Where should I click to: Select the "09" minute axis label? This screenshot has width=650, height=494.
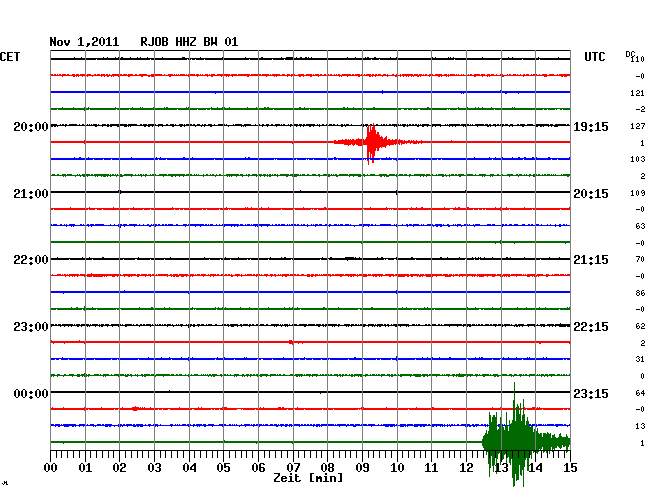tap(362, 467)
